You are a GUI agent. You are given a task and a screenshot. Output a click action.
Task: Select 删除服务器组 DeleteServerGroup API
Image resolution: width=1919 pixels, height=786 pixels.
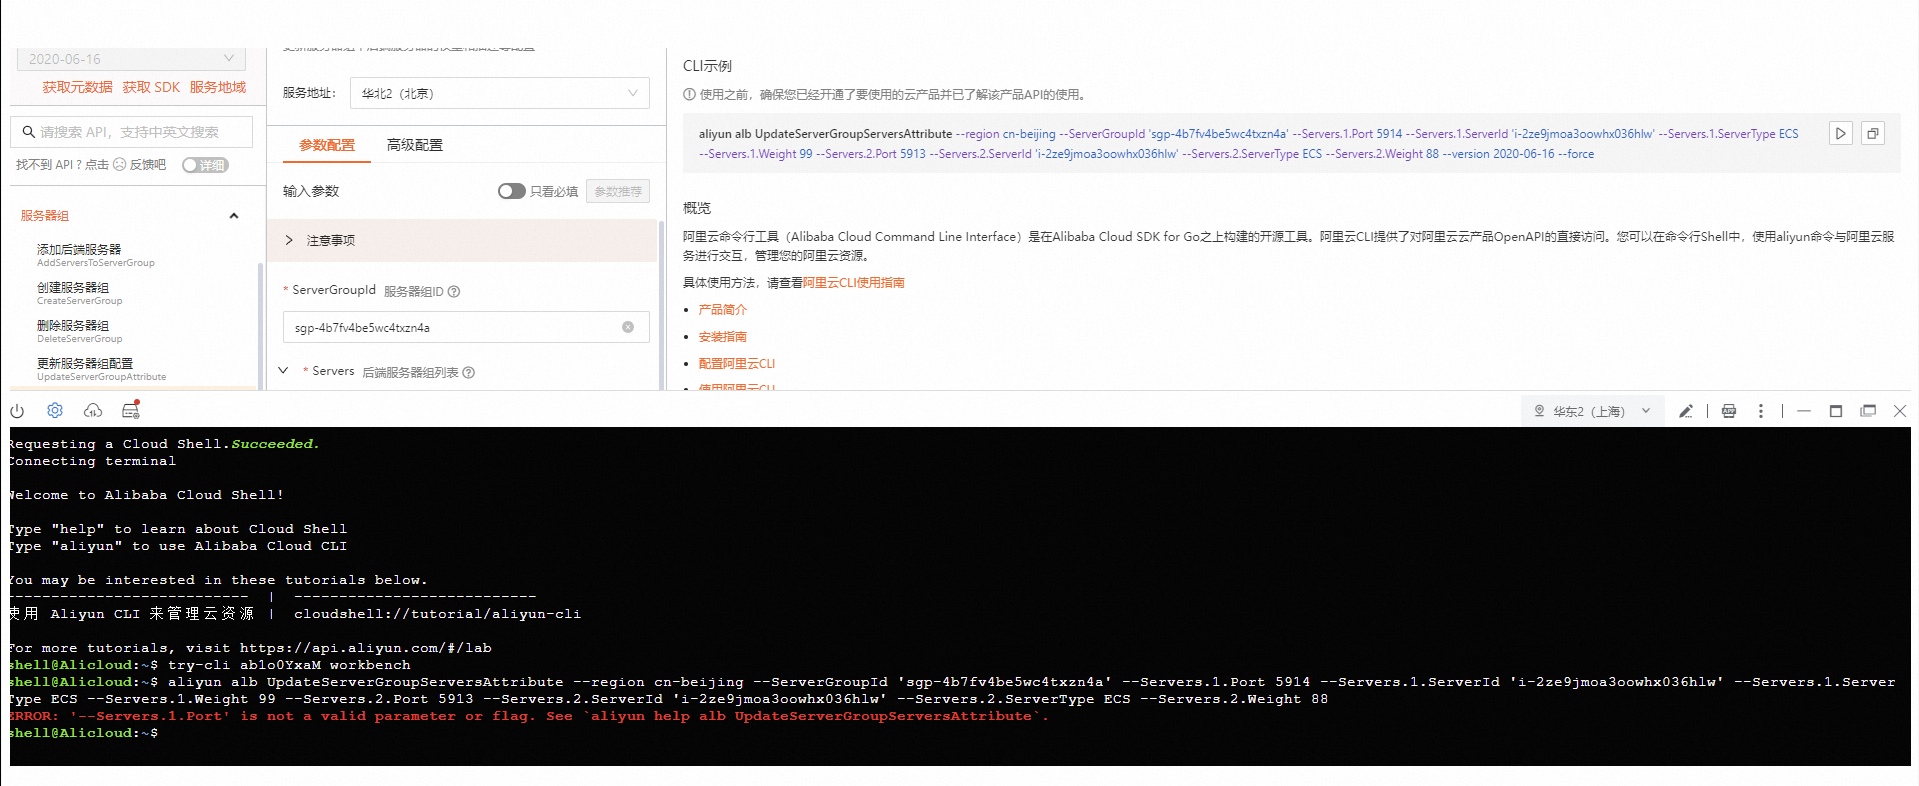80,331
